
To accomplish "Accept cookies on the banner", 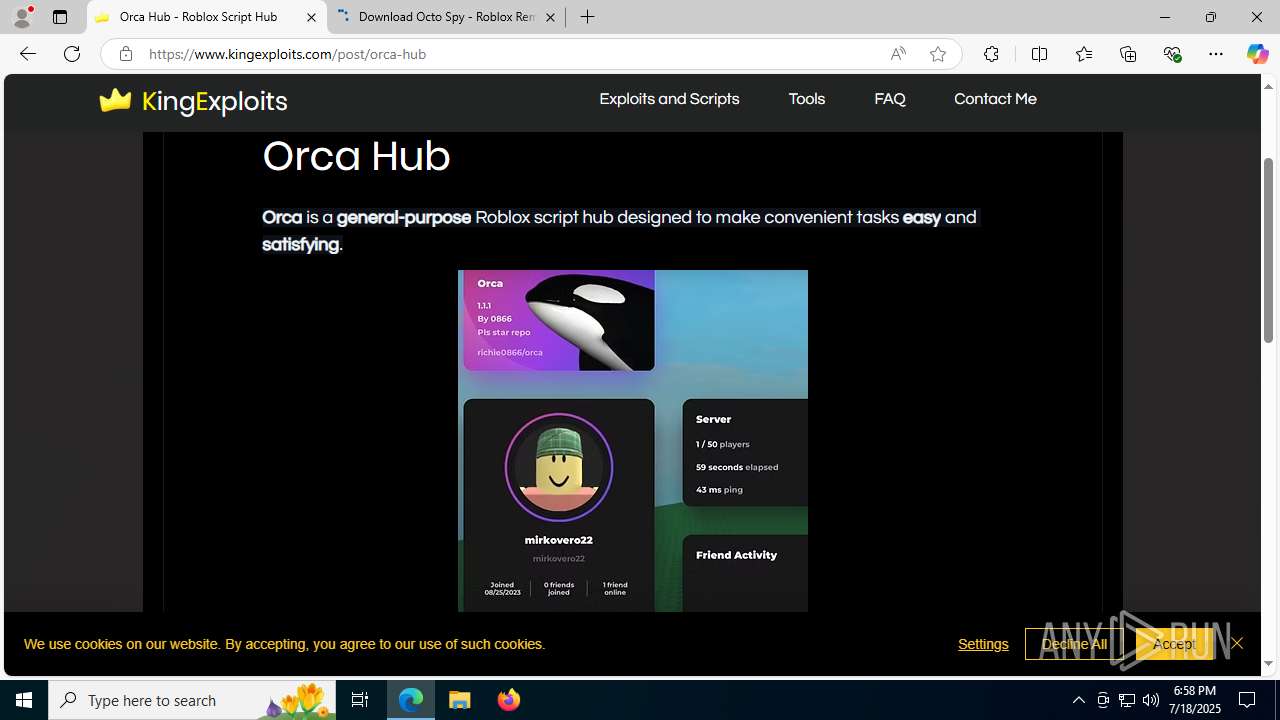I will coord(1173,644).
